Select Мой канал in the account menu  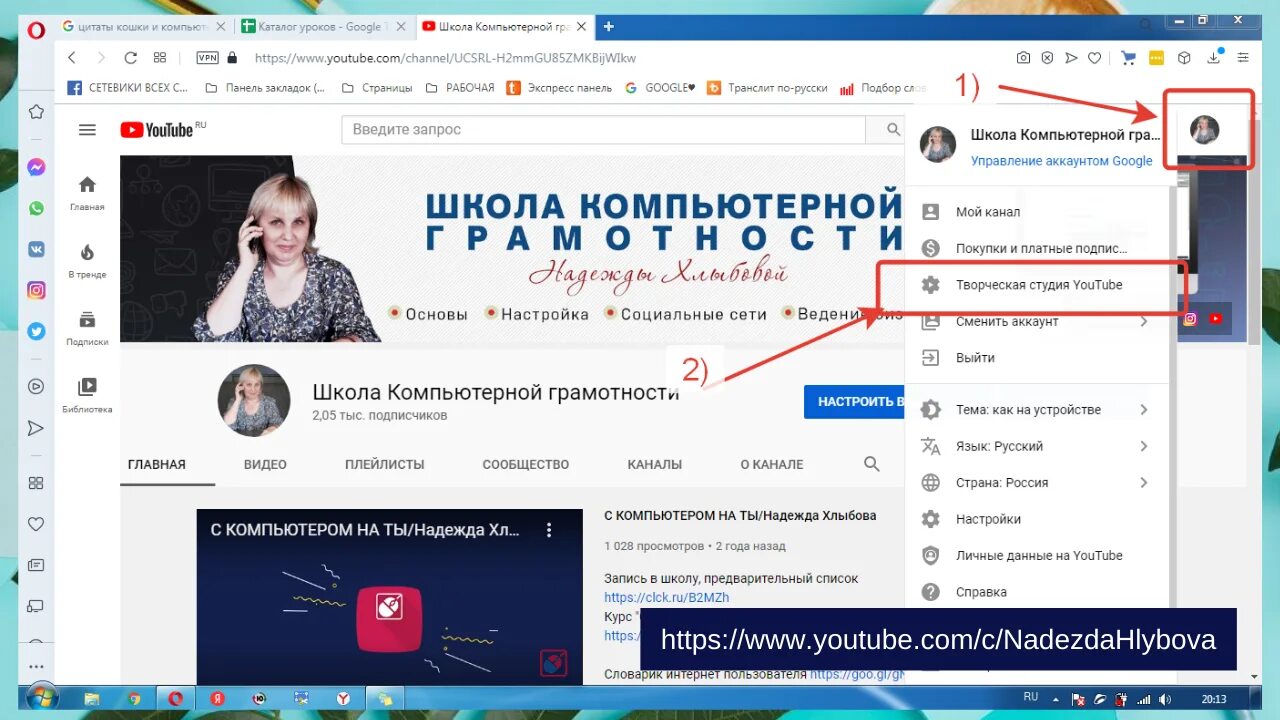pos(1036,212)
